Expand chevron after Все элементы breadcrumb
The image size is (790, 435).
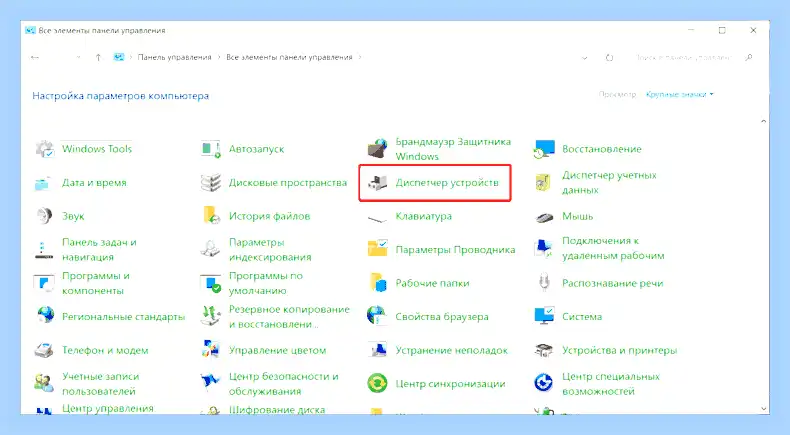360,57
